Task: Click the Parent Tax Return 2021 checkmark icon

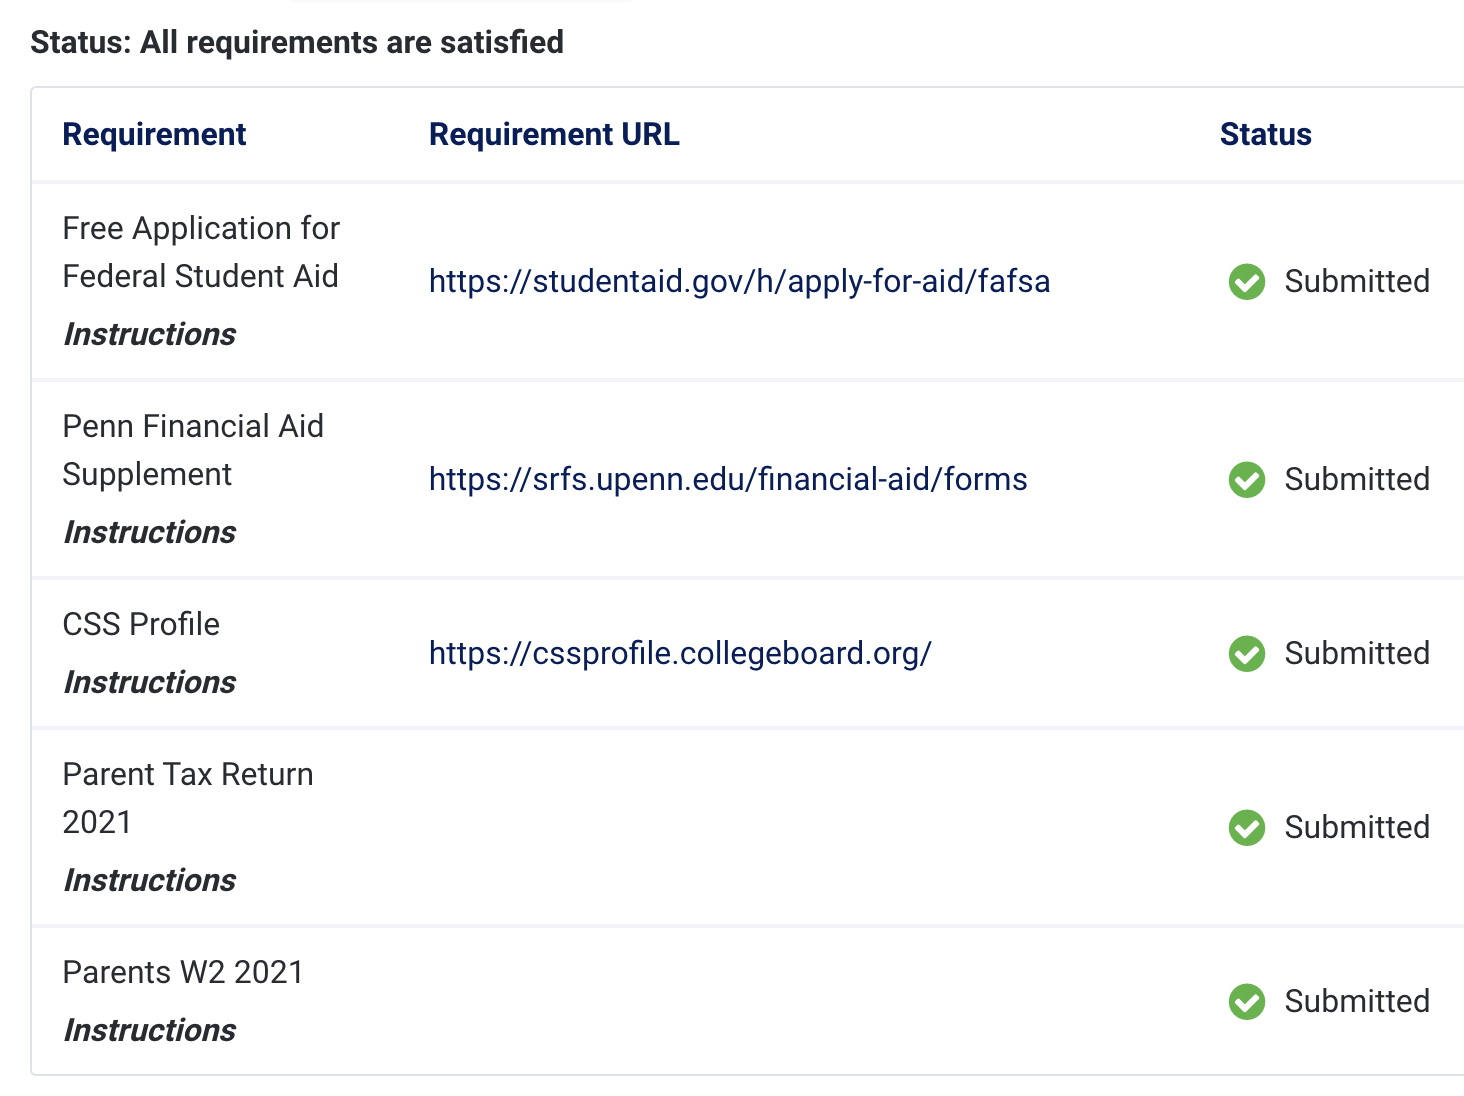Action: click(1247, 828)
